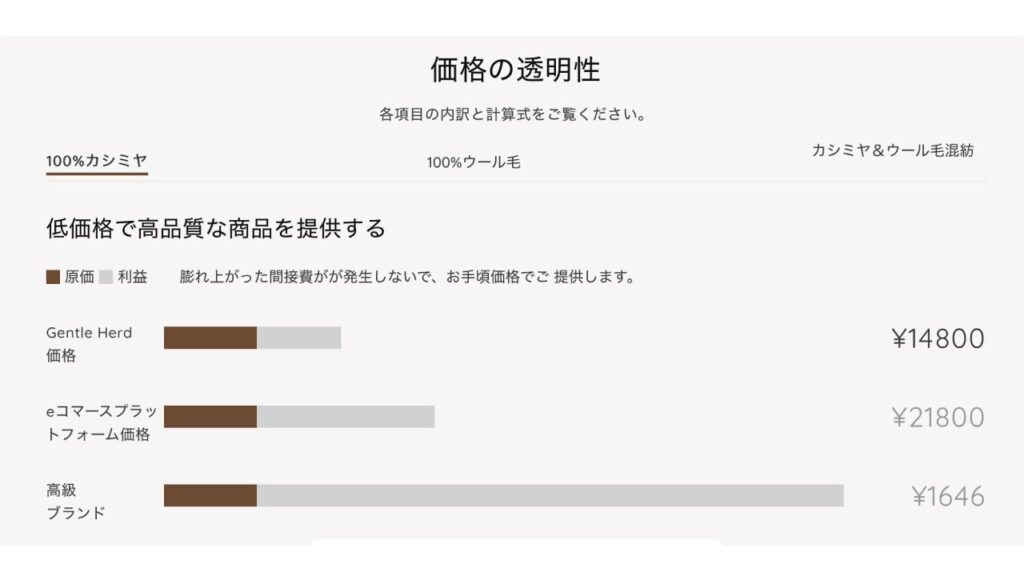Image resolution: width=1024 pixels, height=576 pixels.
Task: Click the 価格の透明性 heading
Action: [515, 69]
